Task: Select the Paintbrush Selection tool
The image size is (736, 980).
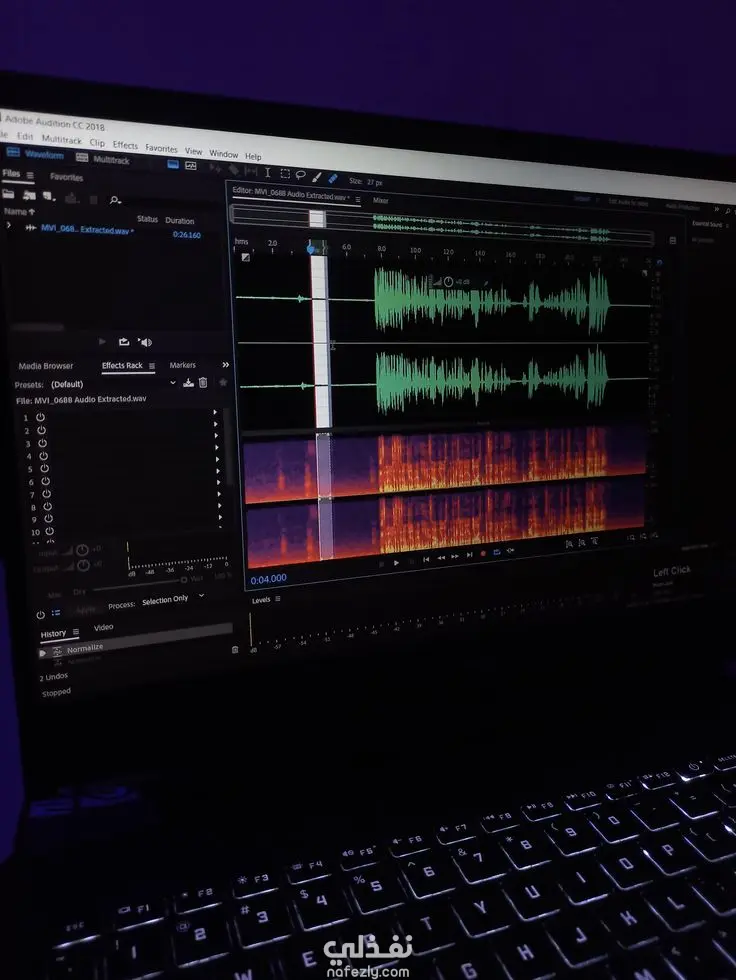Action: click(x=317, y=177)
